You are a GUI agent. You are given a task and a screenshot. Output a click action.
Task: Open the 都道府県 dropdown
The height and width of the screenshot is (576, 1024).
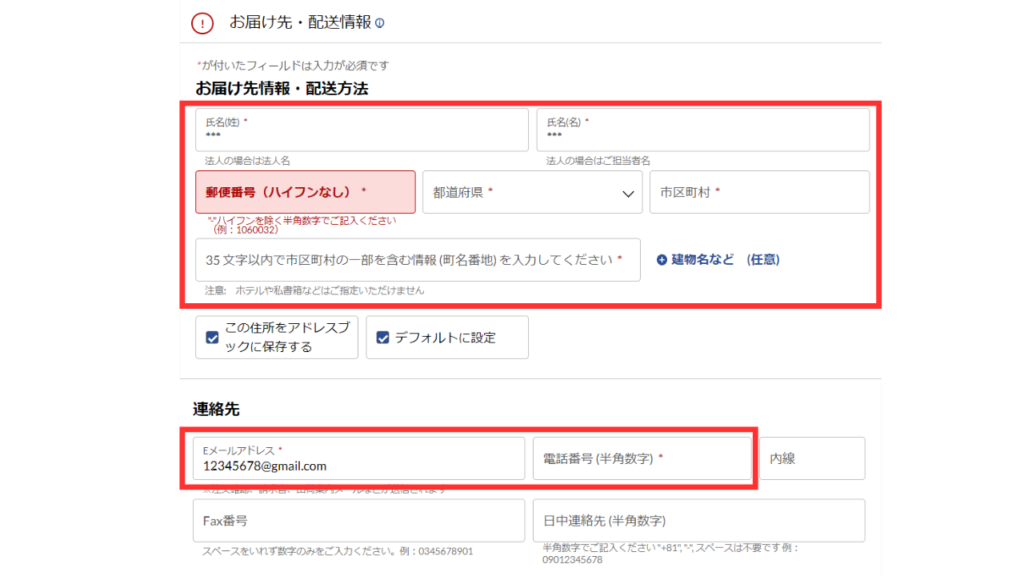[x=532, y=192]
